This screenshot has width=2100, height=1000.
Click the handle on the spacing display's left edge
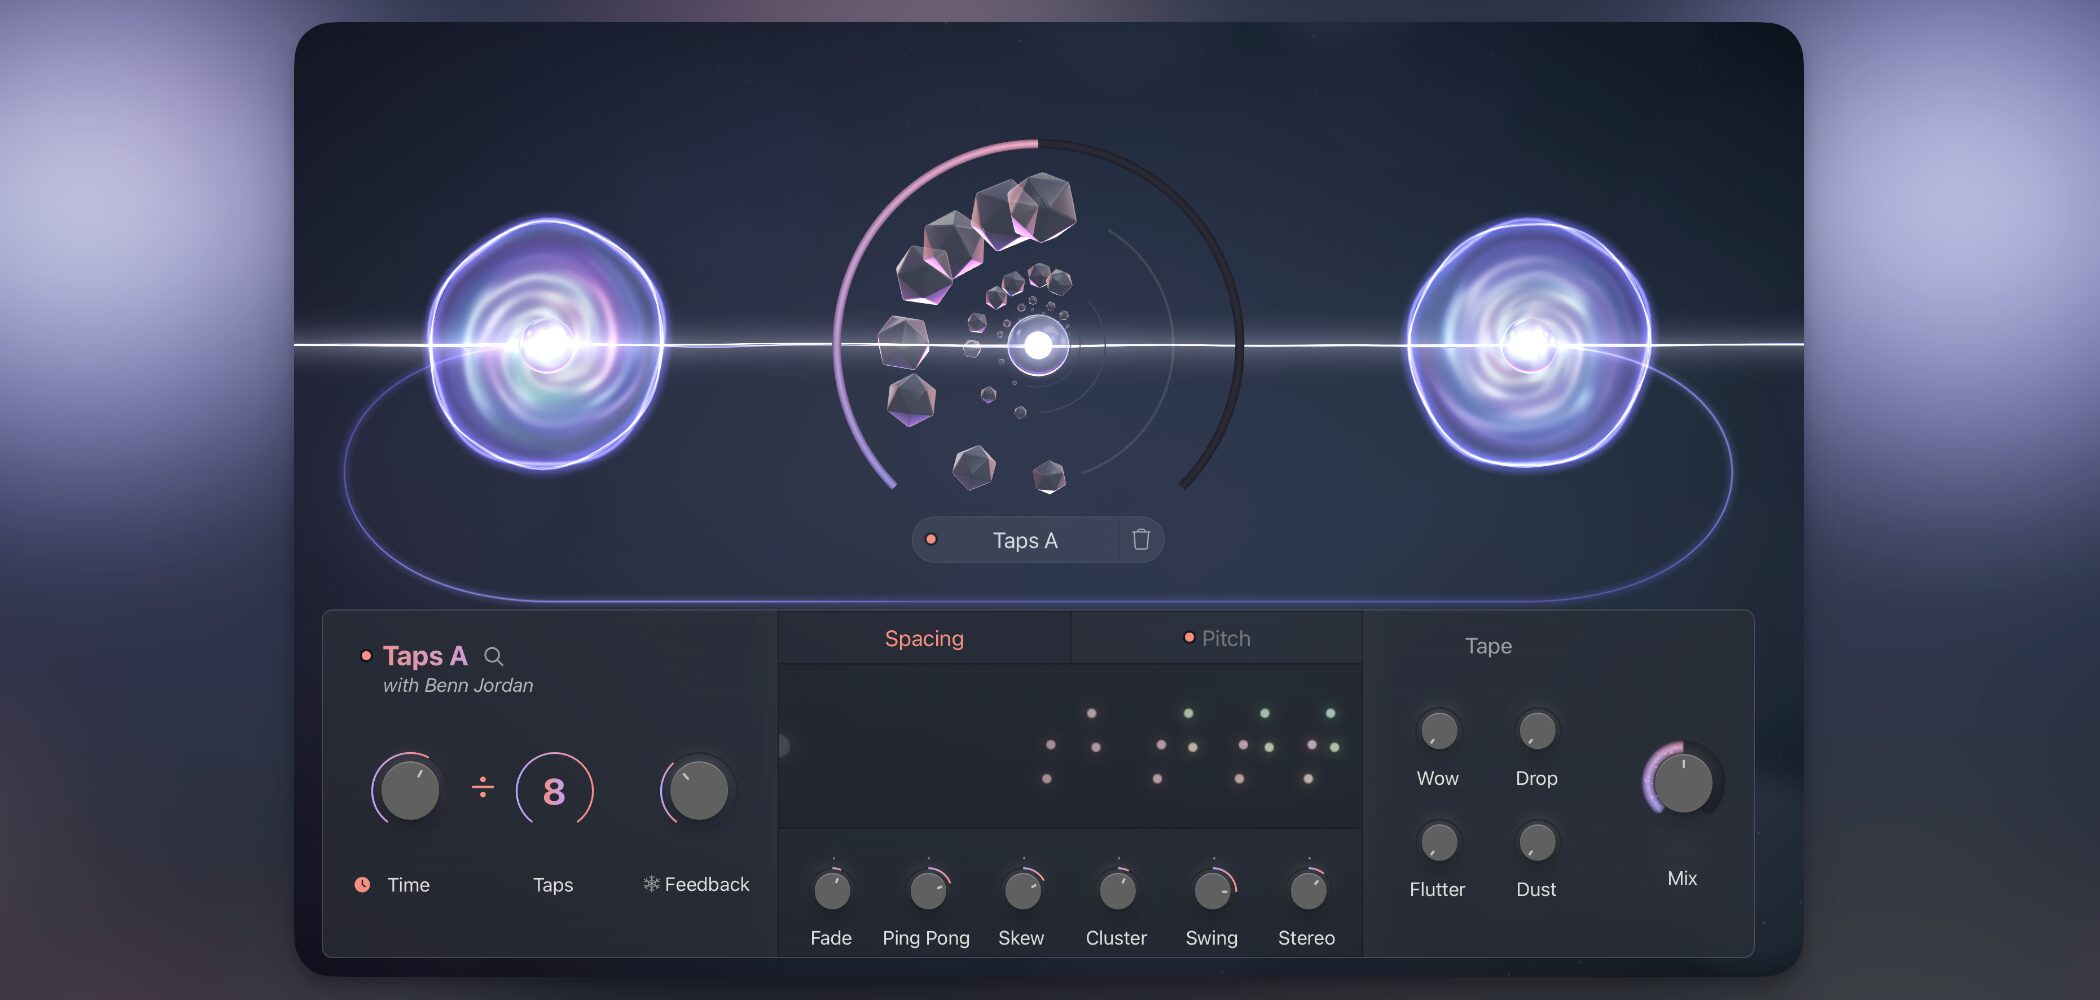tap(783, 745)
